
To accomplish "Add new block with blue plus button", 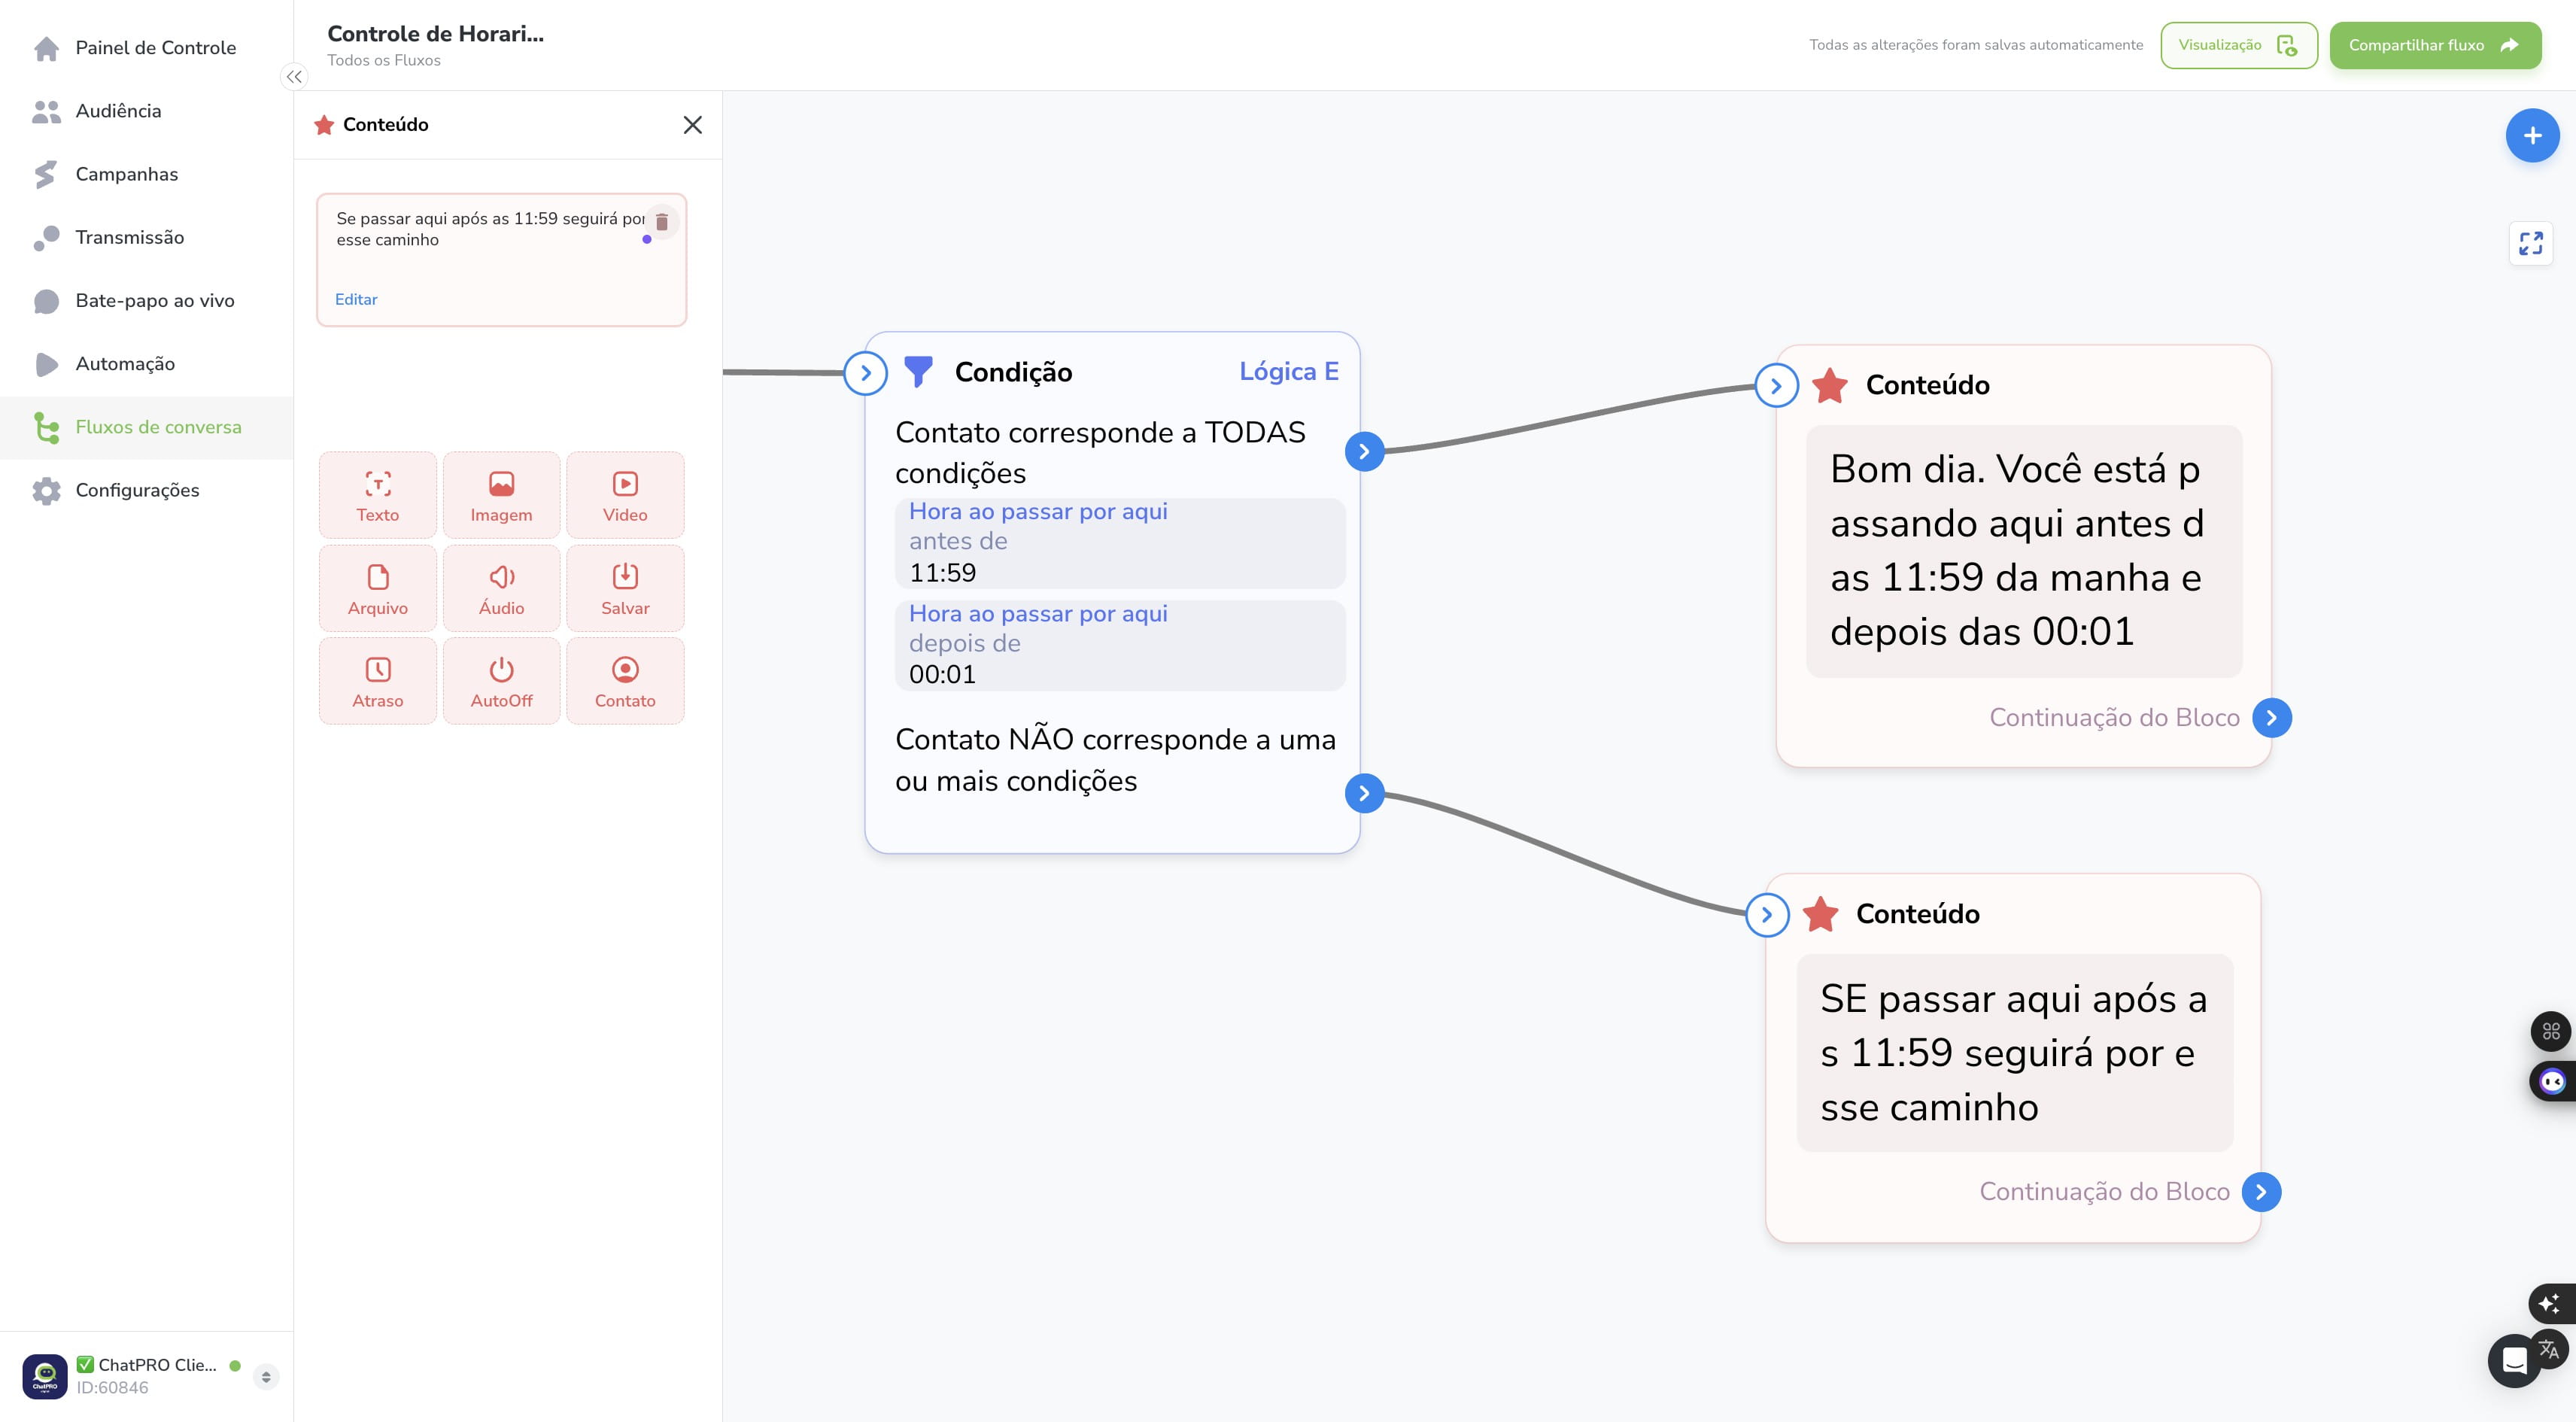I will point(2532,136).
